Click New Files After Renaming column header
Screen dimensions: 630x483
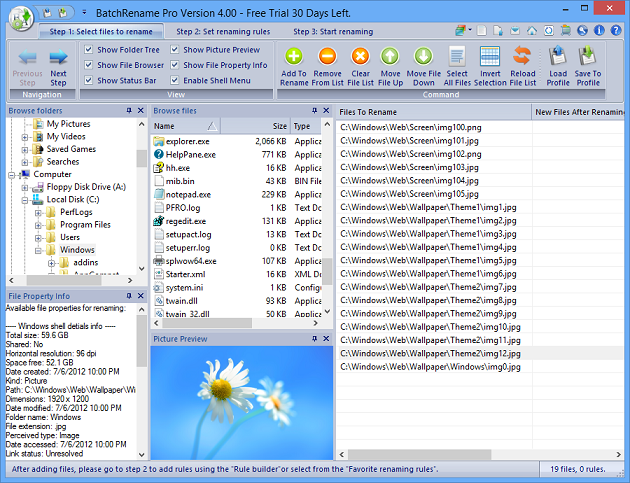pos(578,112)
